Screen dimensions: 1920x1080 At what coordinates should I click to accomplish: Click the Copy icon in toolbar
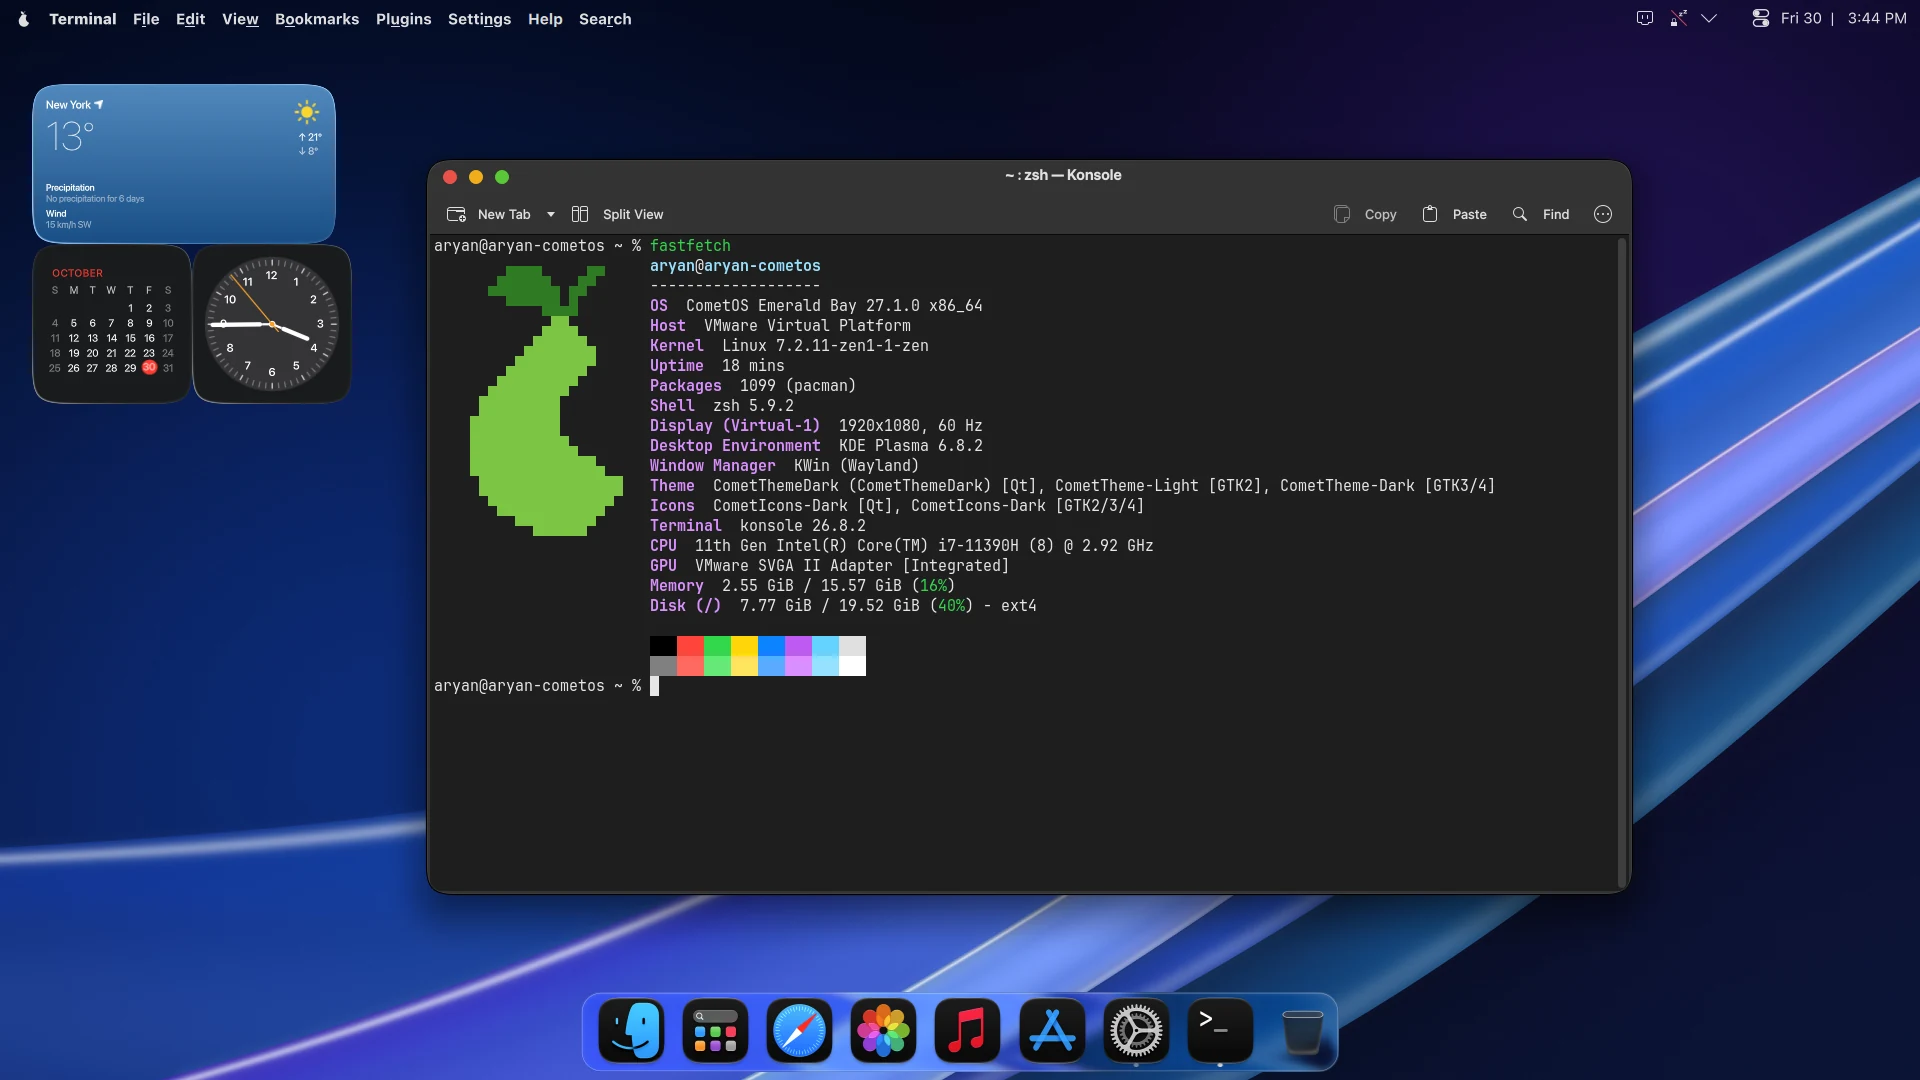click(x=1342, y=214)
